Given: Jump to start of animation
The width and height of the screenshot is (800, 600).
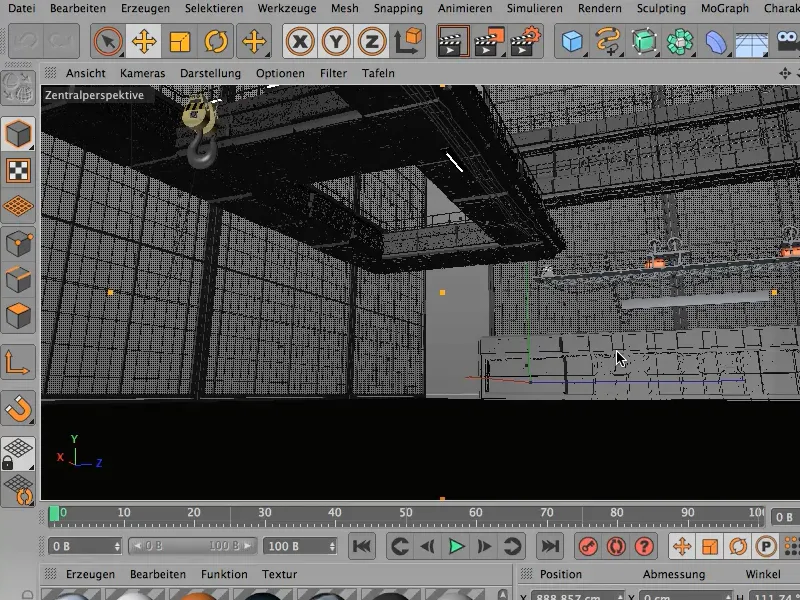Looking at the screenshot, I should (362, 546).
